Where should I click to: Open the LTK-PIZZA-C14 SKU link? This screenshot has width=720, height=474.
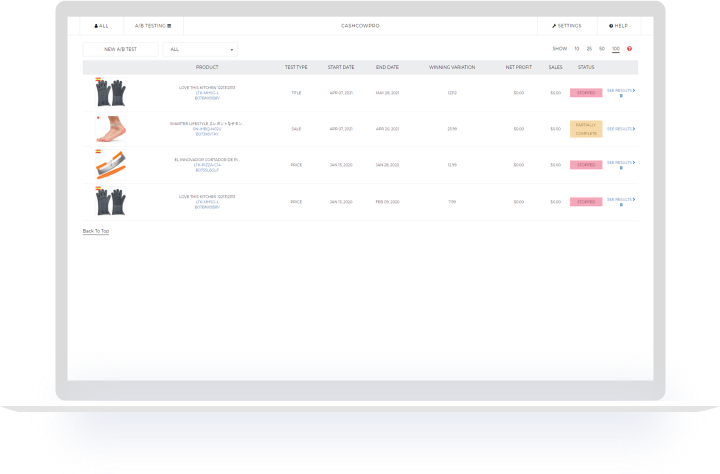point(207,165)
